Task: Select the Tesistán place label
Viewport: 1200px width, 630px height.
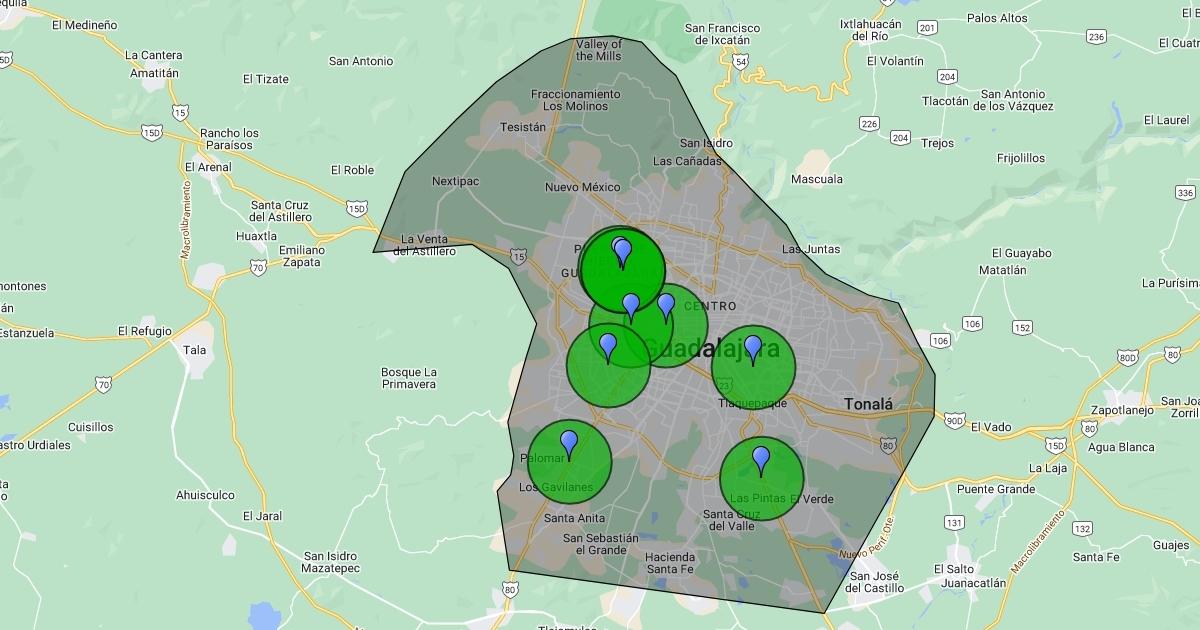Action: click(523, 127)
